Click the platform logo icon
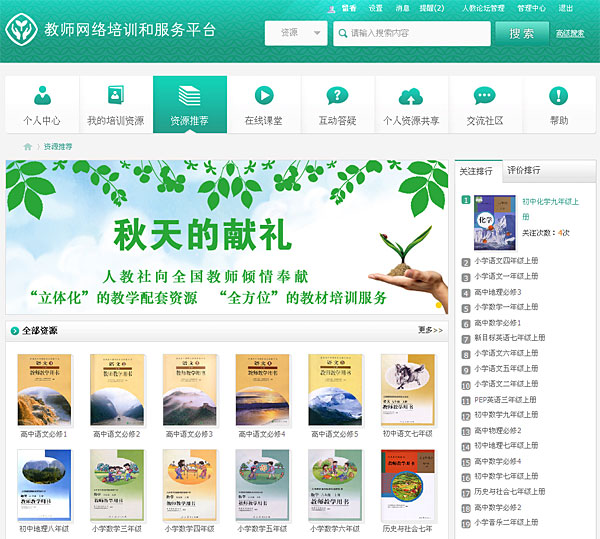Image resolution: width=600 pixels, height=539 pixels. point(22,31)
